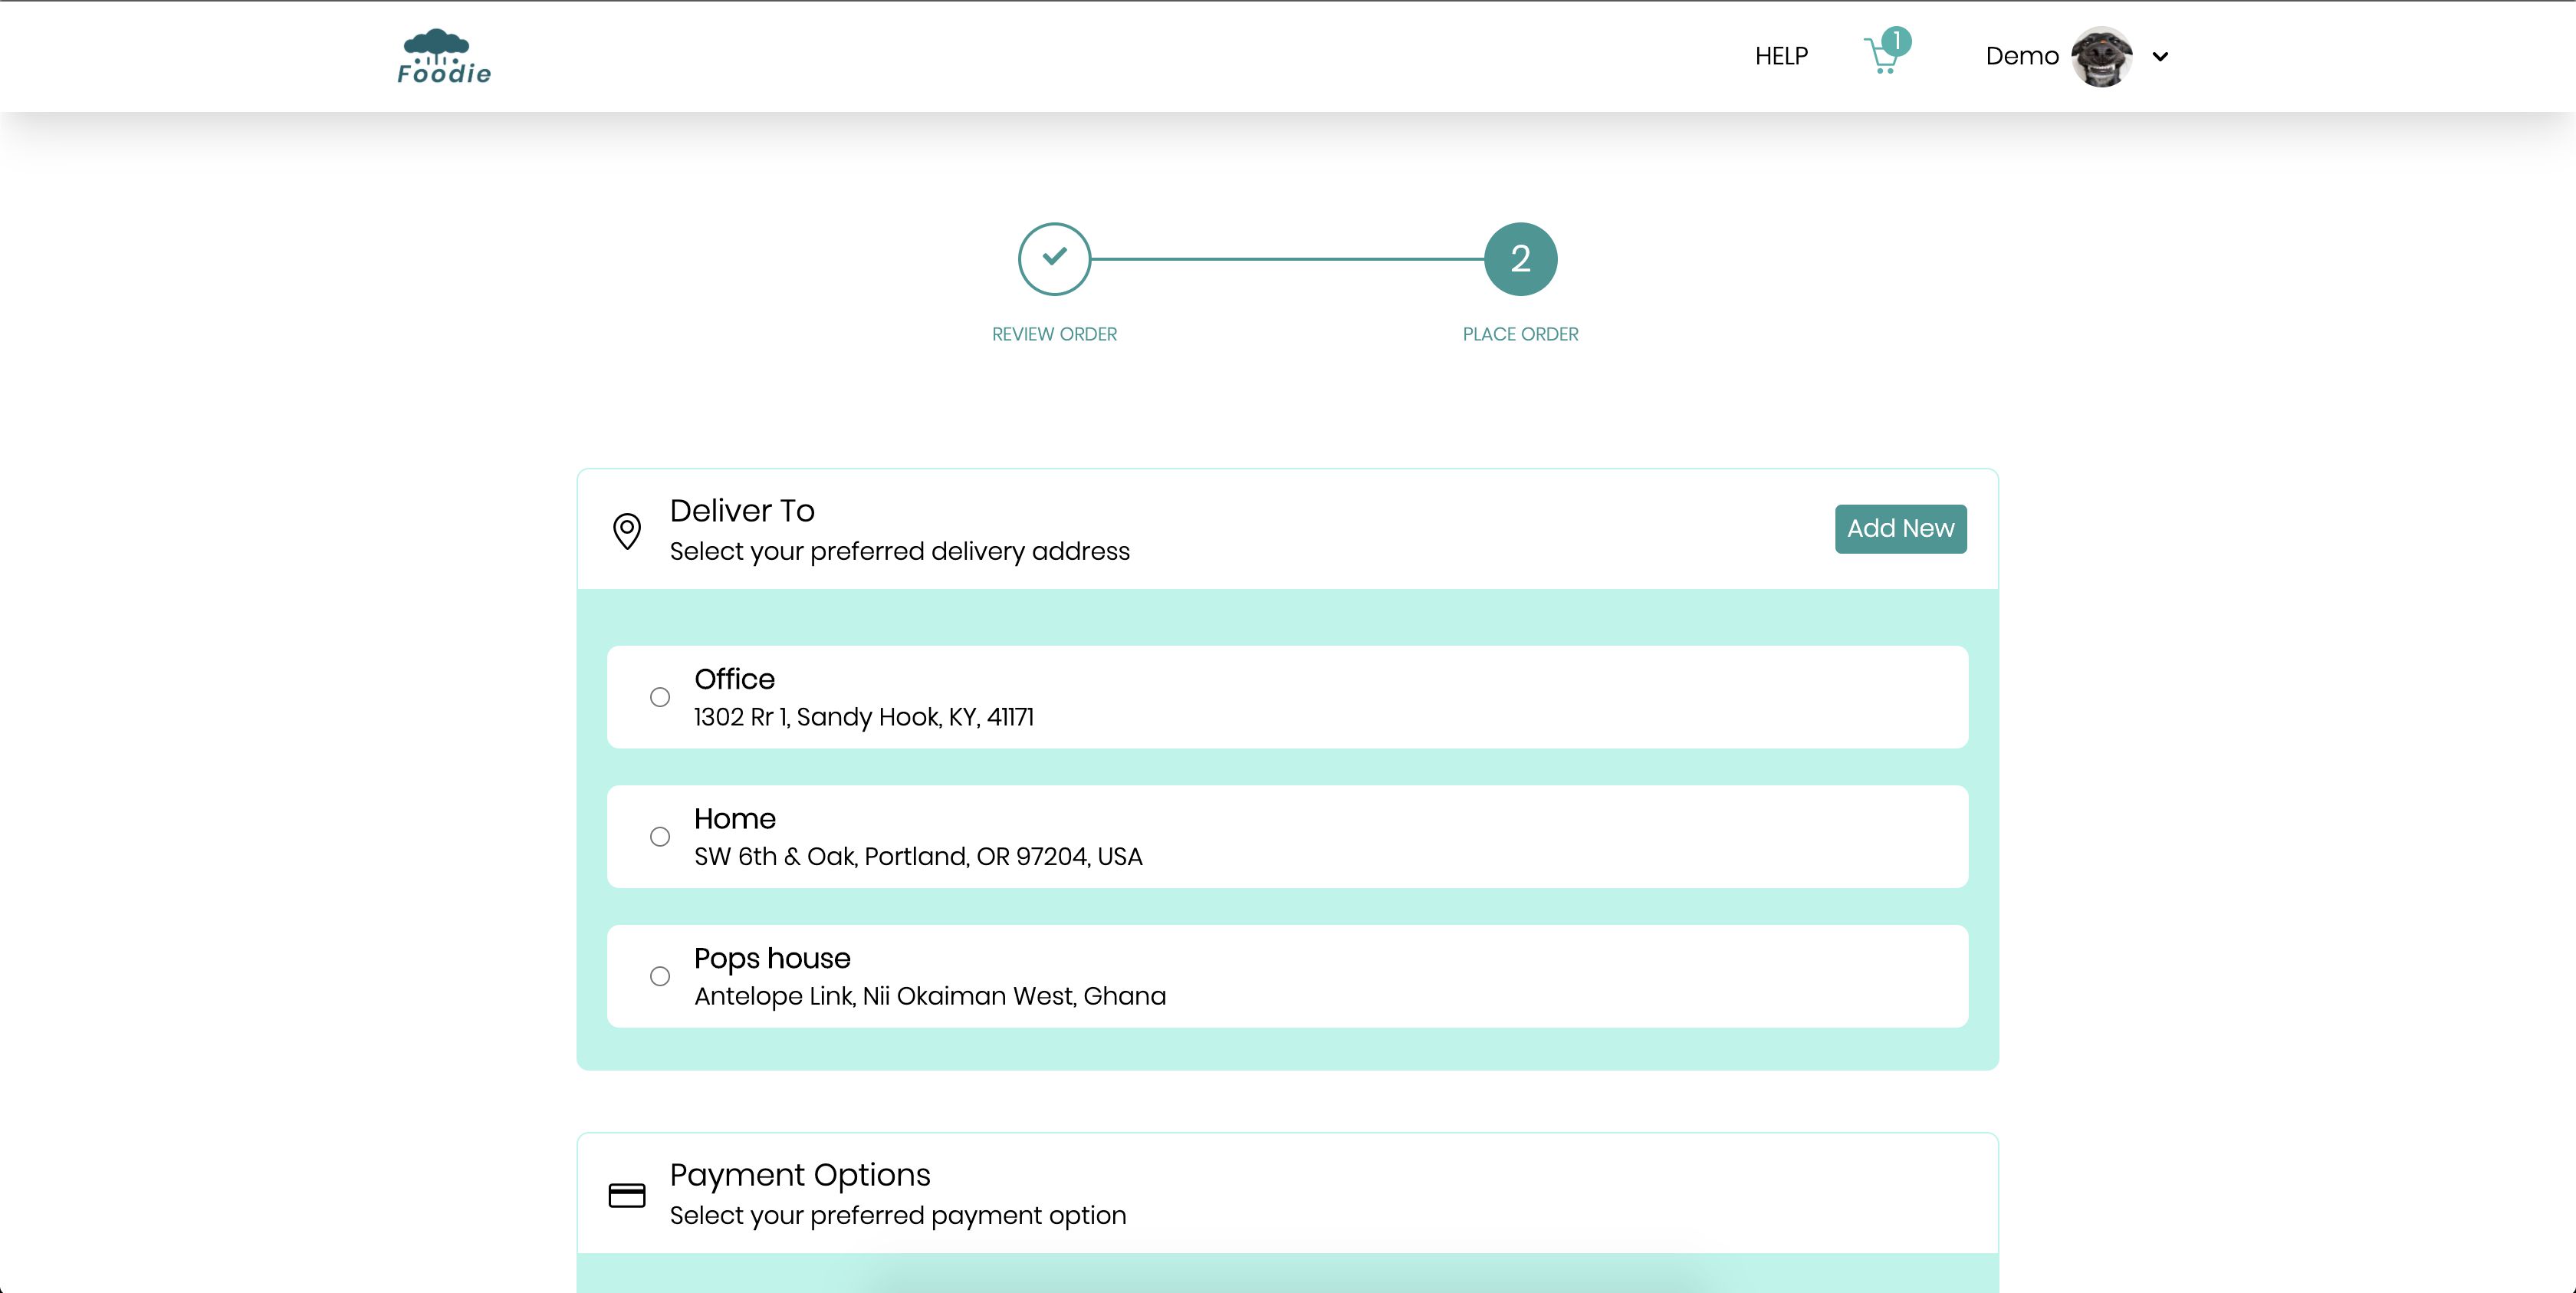Expand the Demo account dropdown chevron
This screenshot has height=1293, width=2576.
click(2160, 57)
